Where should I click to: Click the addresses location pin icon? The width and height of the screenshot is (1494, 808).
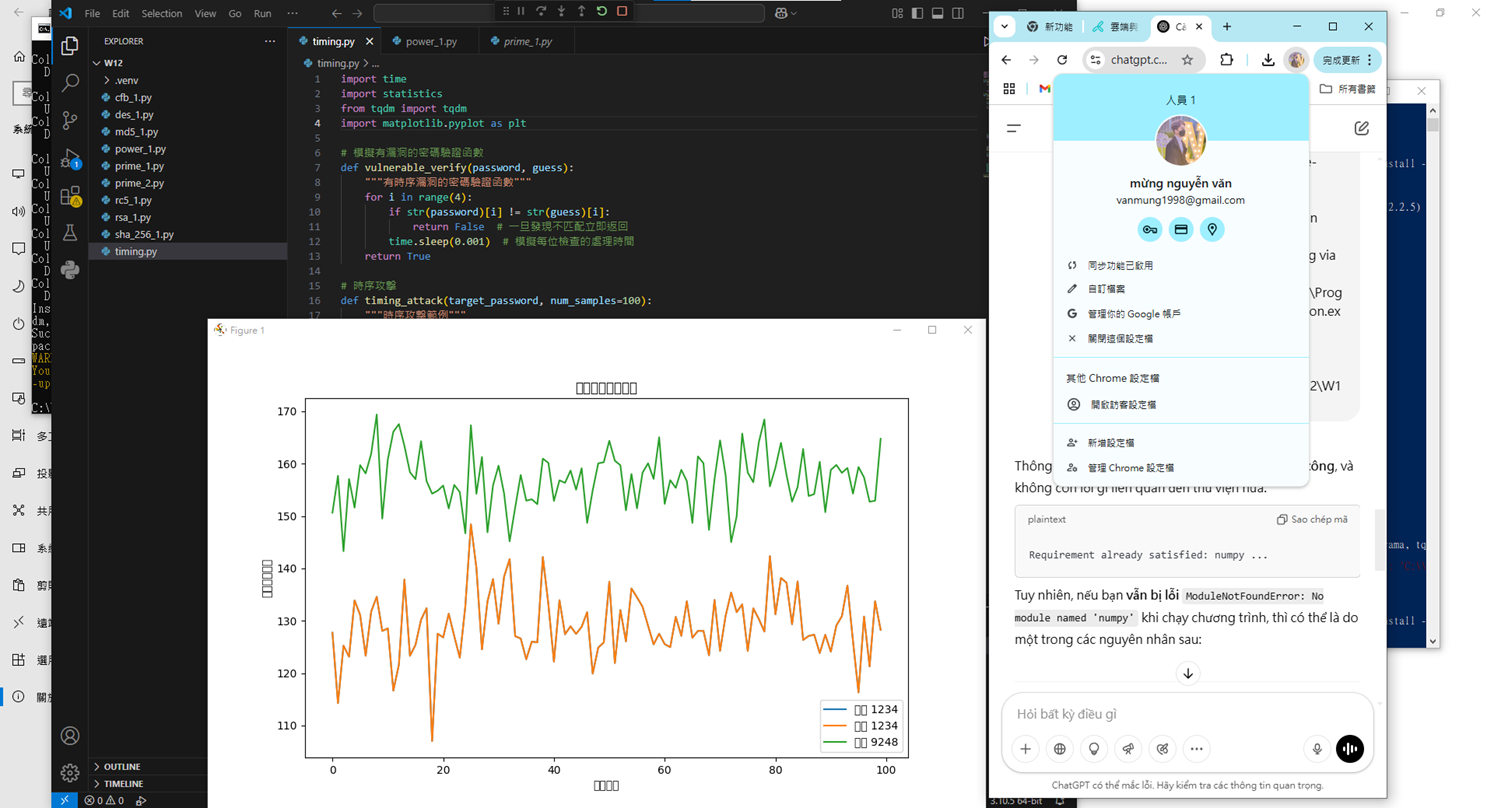tap(1212, 230)
